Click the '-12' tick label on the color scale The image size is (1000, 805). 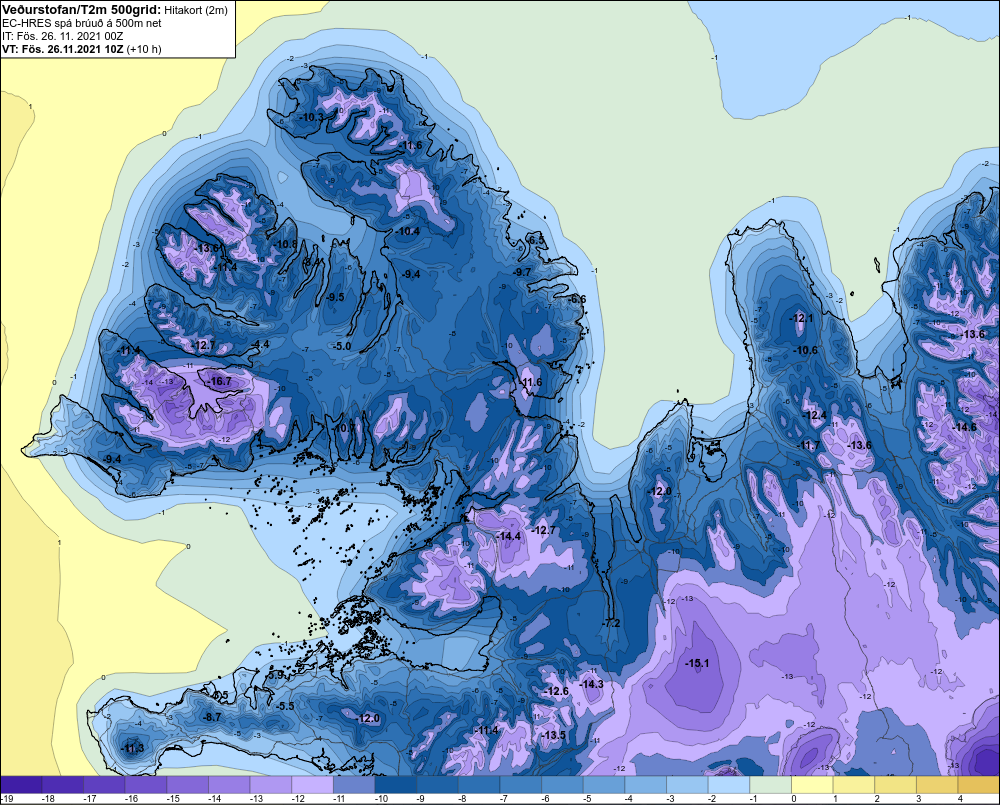[x=297, y=799]
